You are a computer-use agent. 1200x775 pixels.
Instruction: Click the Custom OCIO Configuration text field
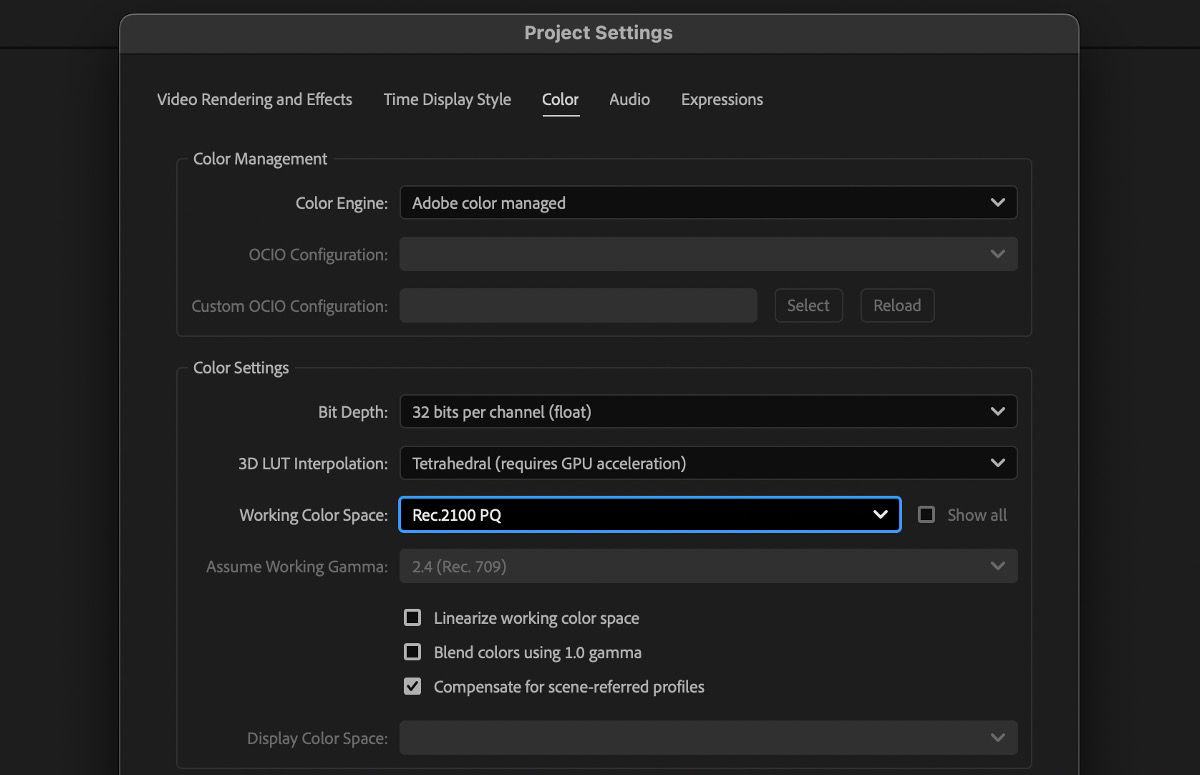[578, 305]
